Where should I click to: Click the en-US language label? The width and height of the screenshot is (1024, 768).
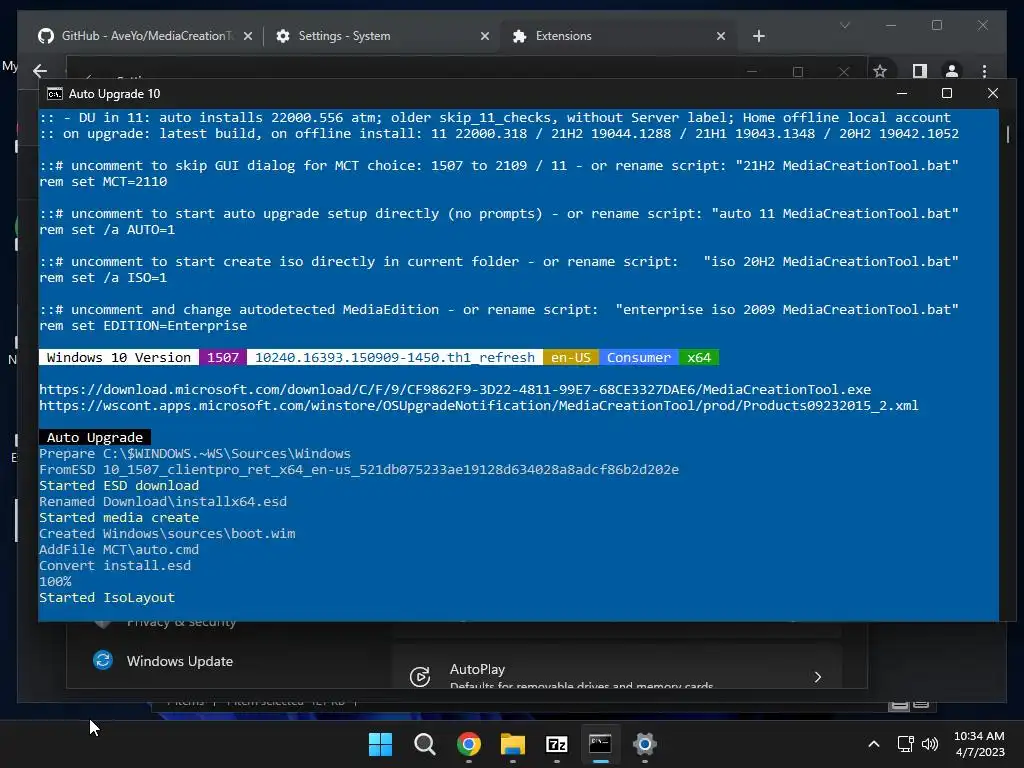point(570,357)
